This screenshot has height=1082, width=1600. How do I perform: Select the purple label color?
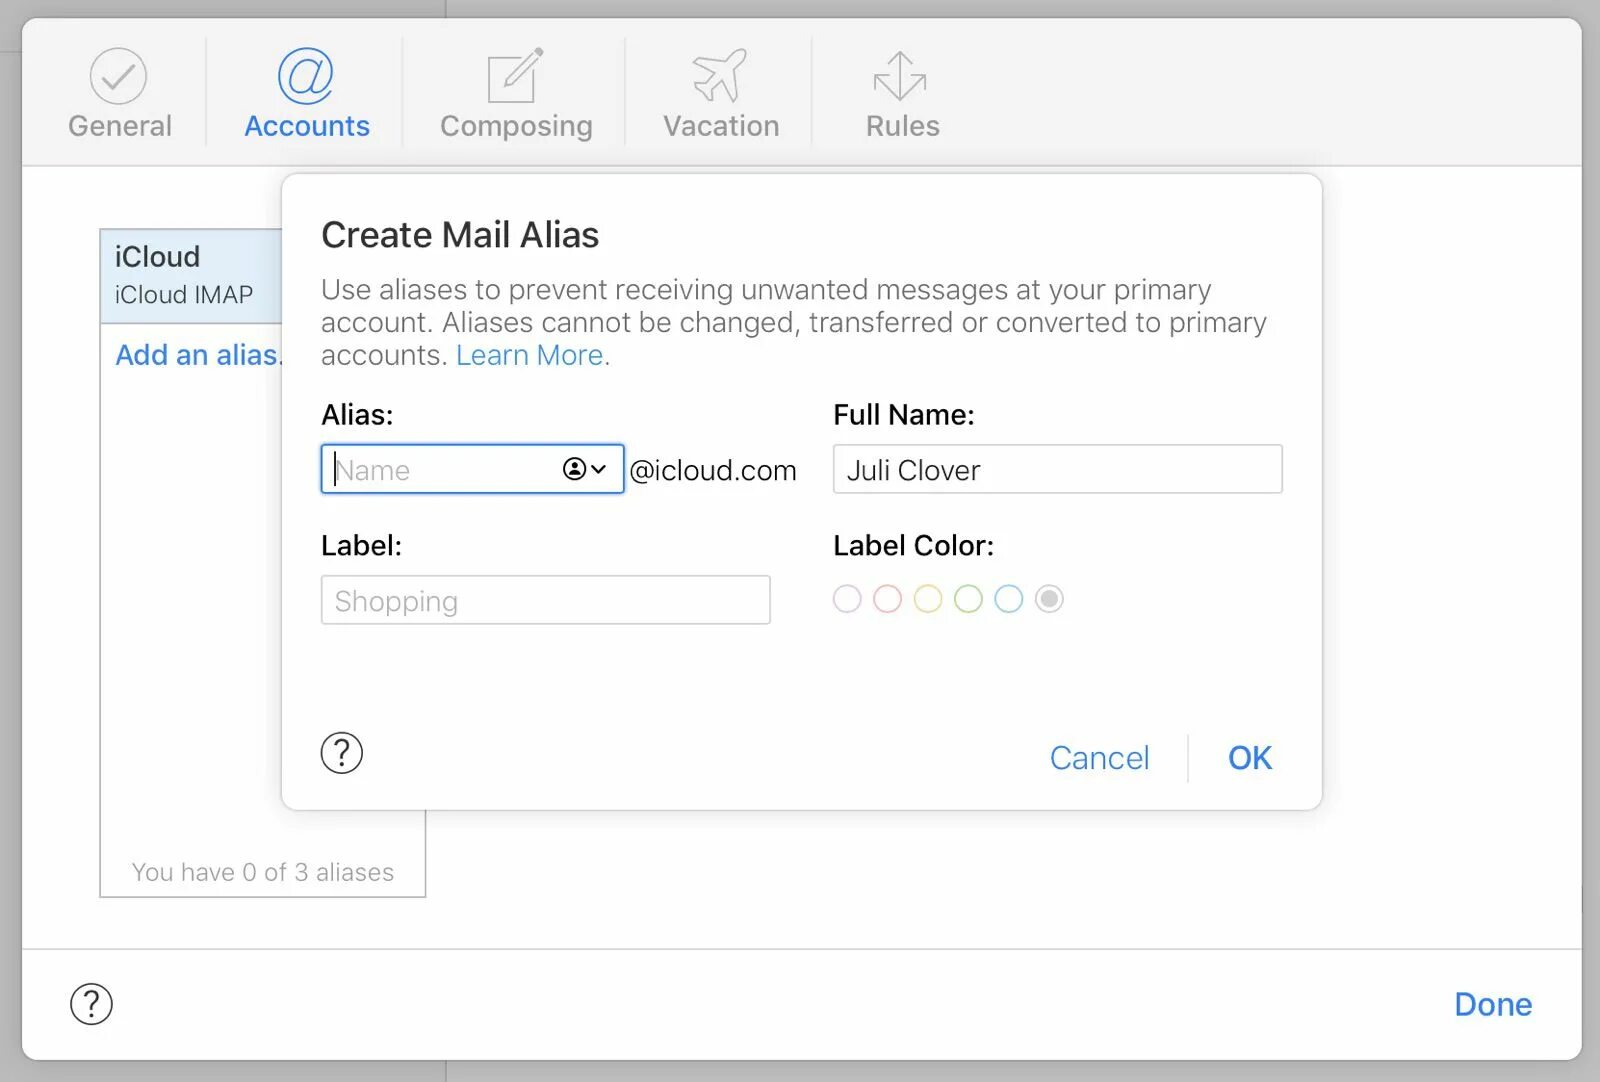click(x=847, y=599)
